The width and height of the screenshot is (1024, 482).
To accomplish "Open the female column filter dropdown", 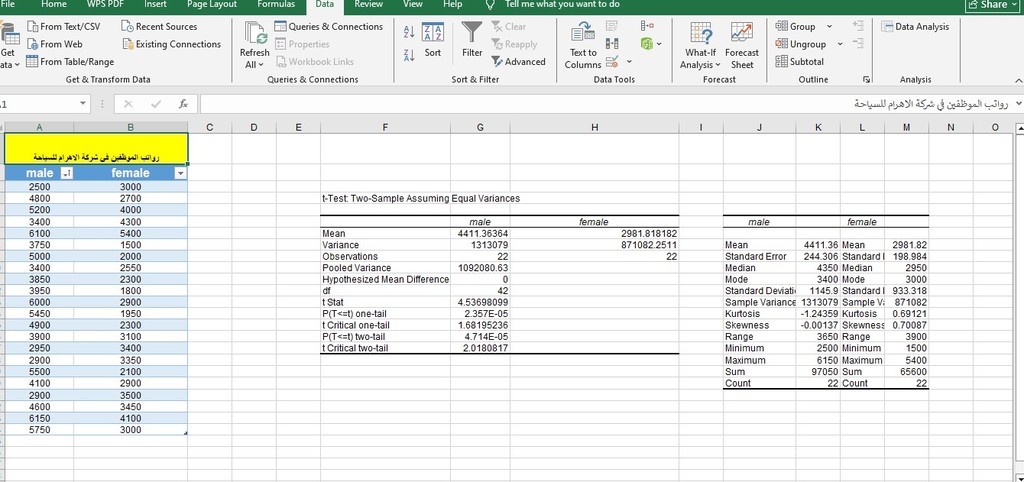I will [x=180, y=174].
